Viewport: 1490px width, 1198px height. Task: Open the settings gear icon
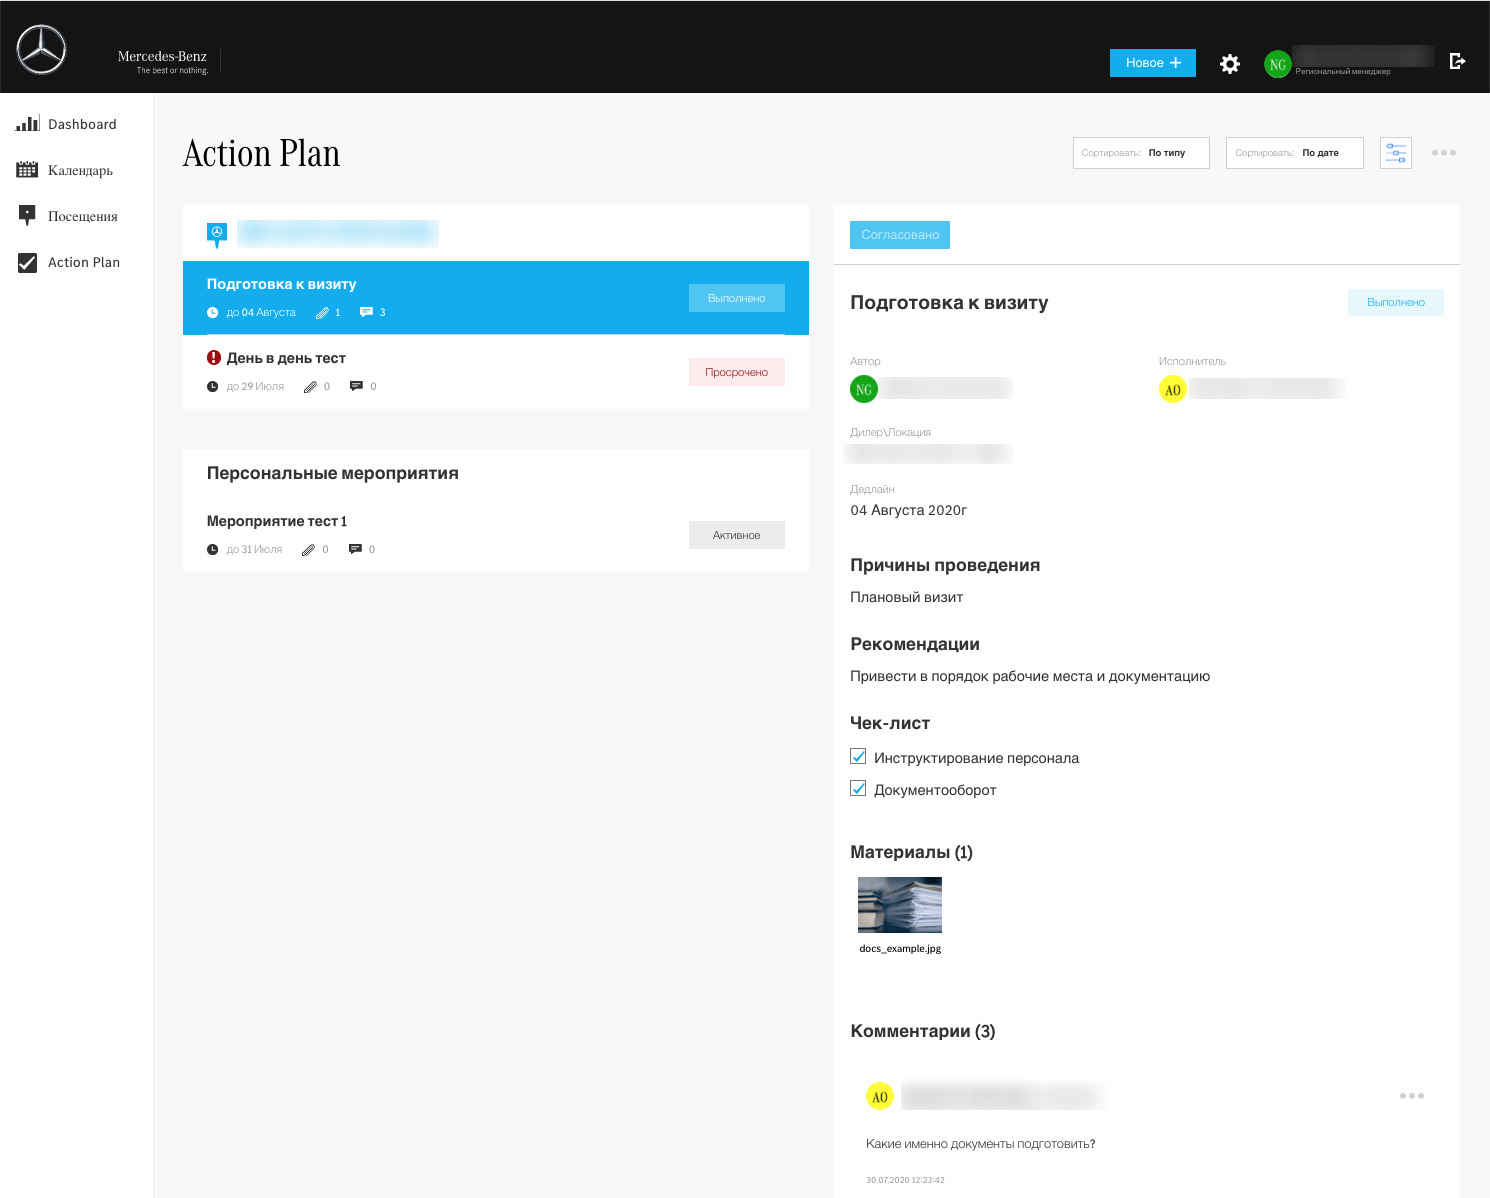coord(1230,64)
